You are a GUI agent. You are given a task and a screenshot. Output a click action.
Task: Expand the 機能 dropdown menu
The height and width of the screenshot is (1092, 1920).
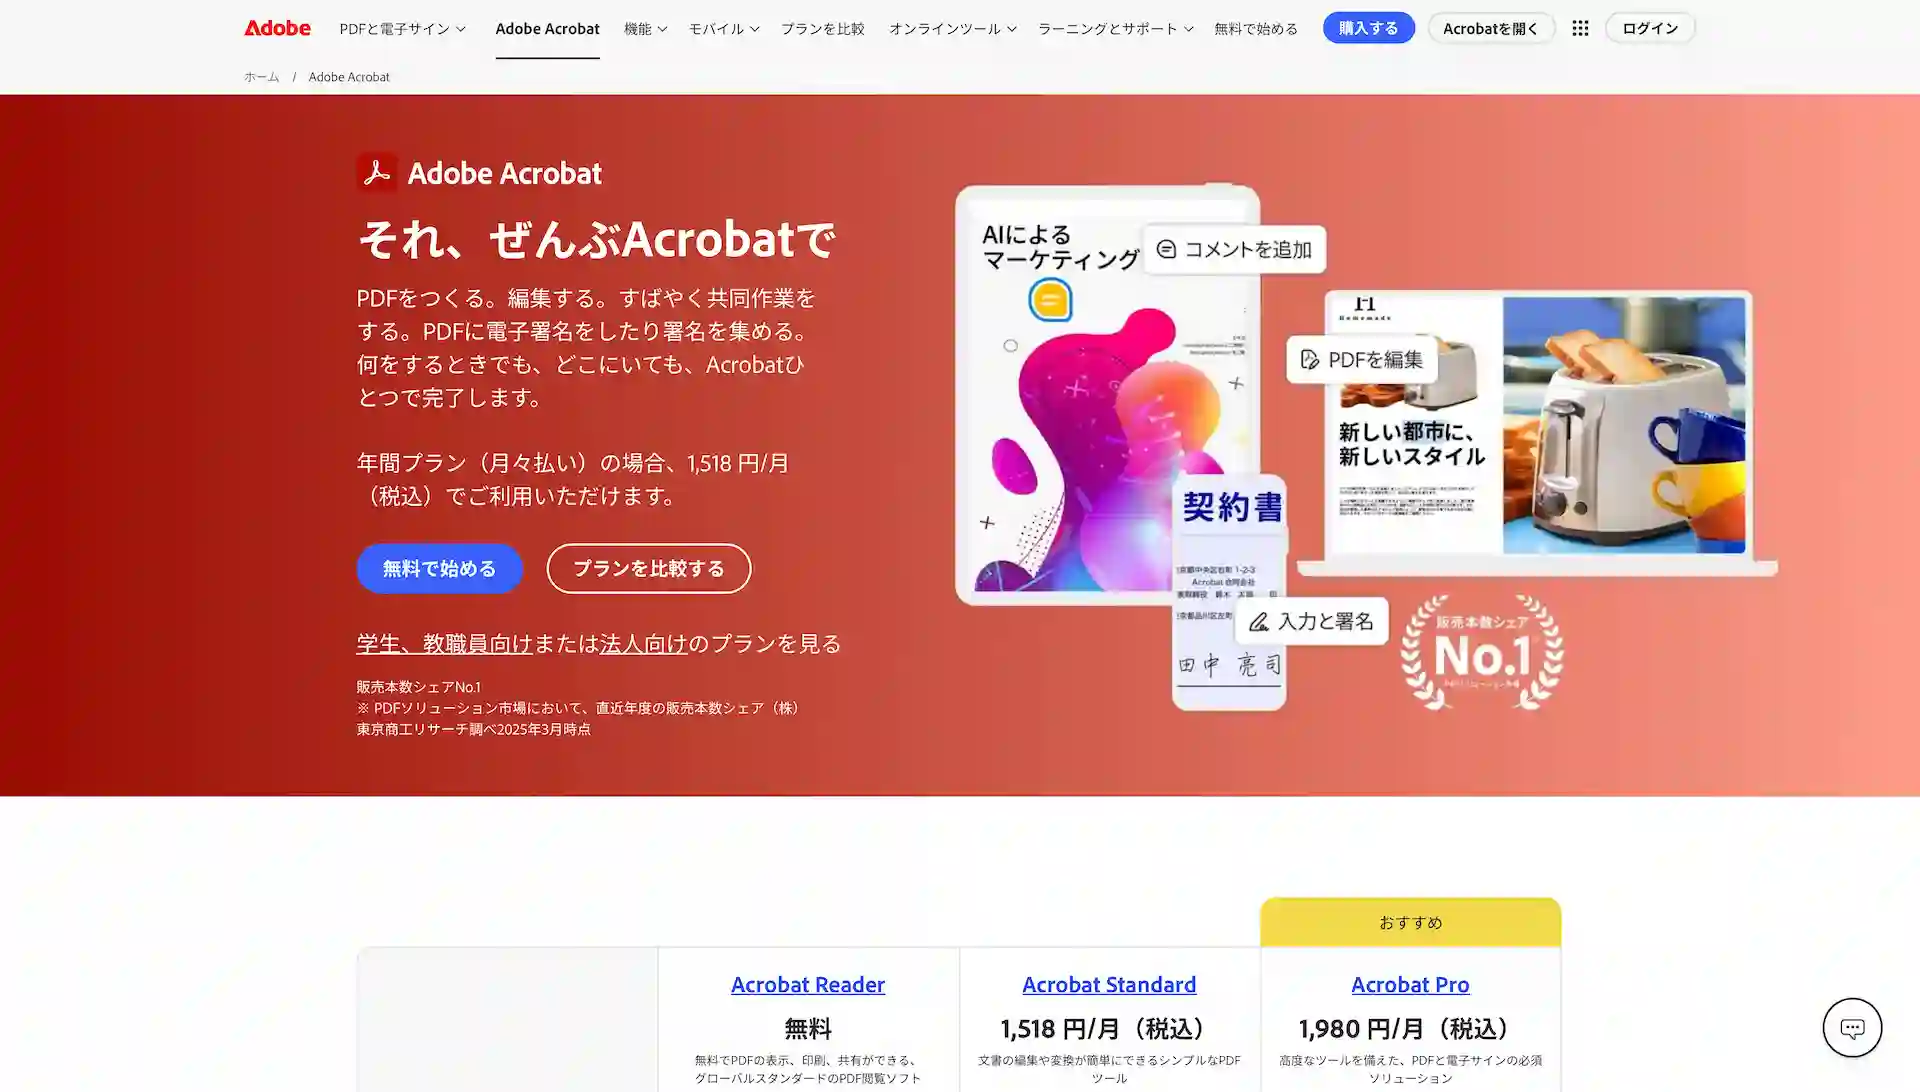[x=645, y=28]
